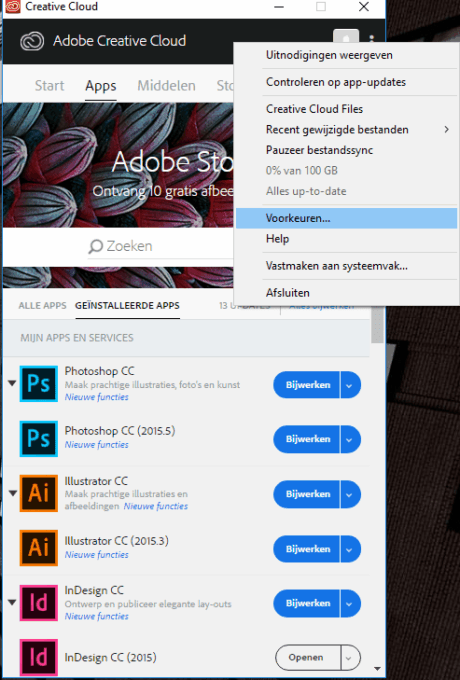Select Afsluiten to quit
Screen dimensions: 460x680
[x=346, y=293]
